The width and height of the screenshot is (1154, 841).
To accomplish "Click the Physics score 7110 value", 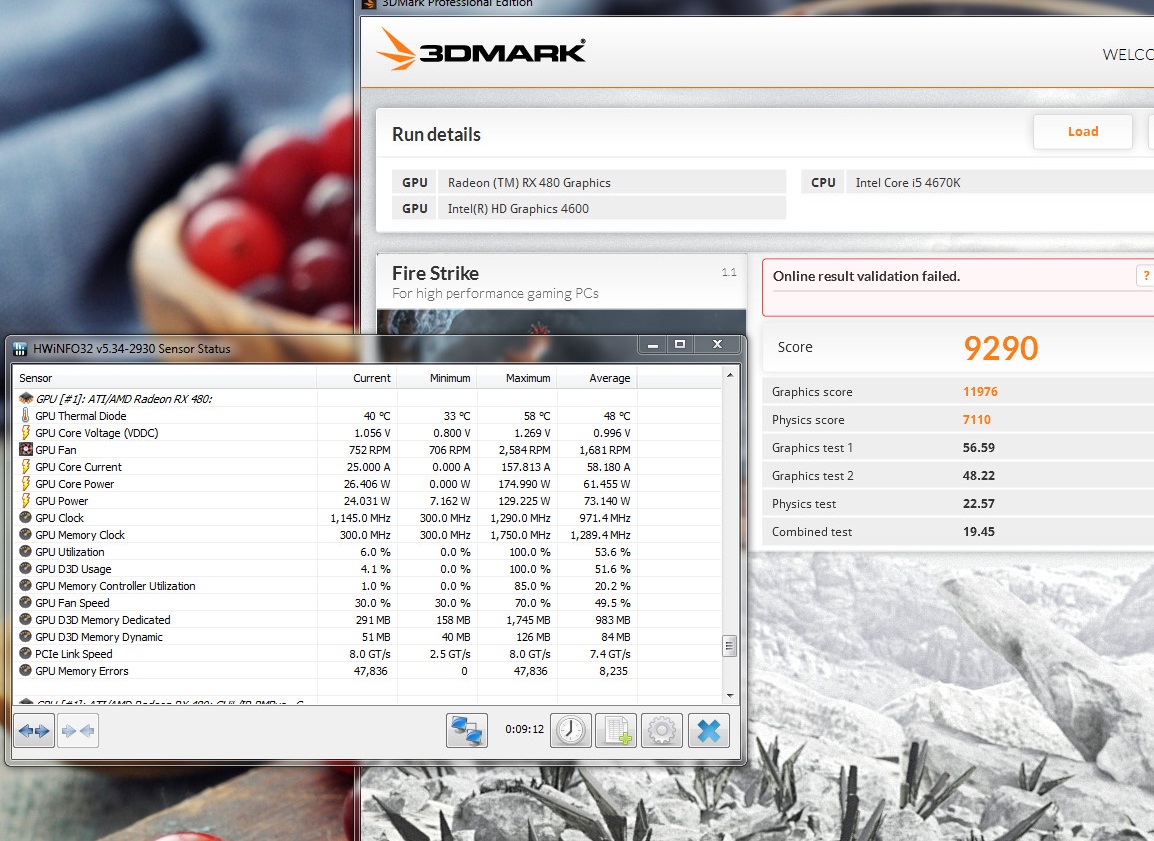I will point(977,419).
